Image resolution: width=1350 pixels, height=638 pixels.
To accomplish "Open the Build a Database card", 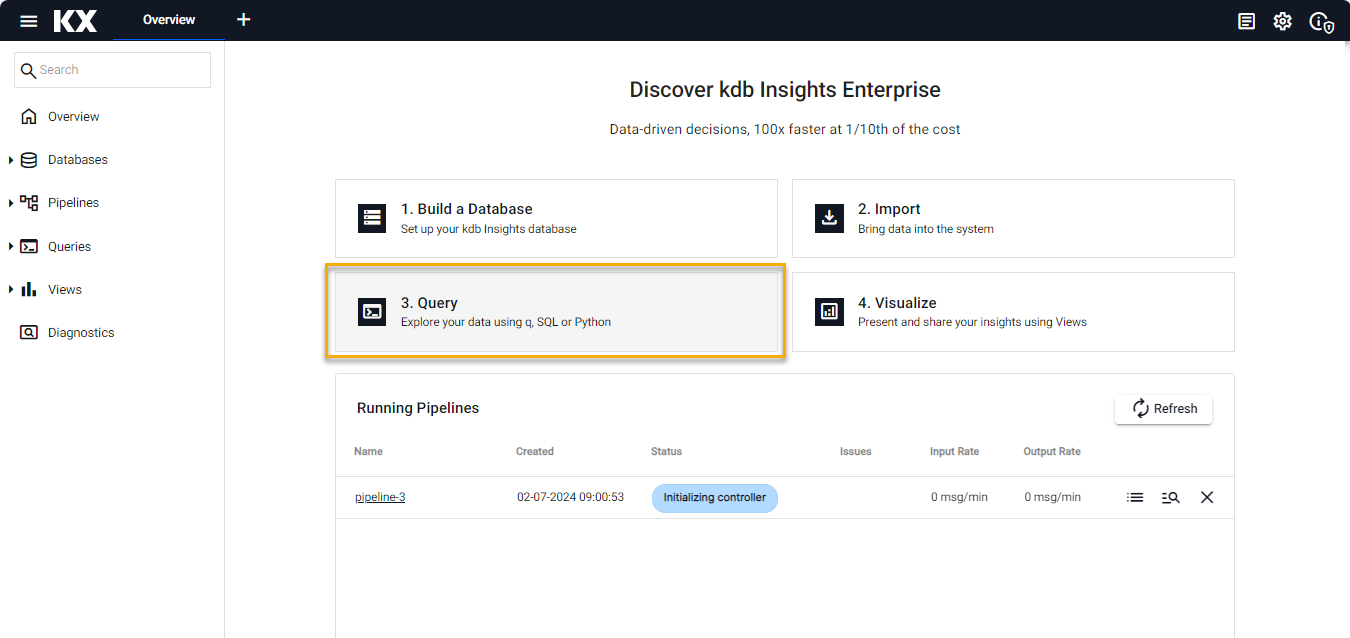I will (556, 218).
